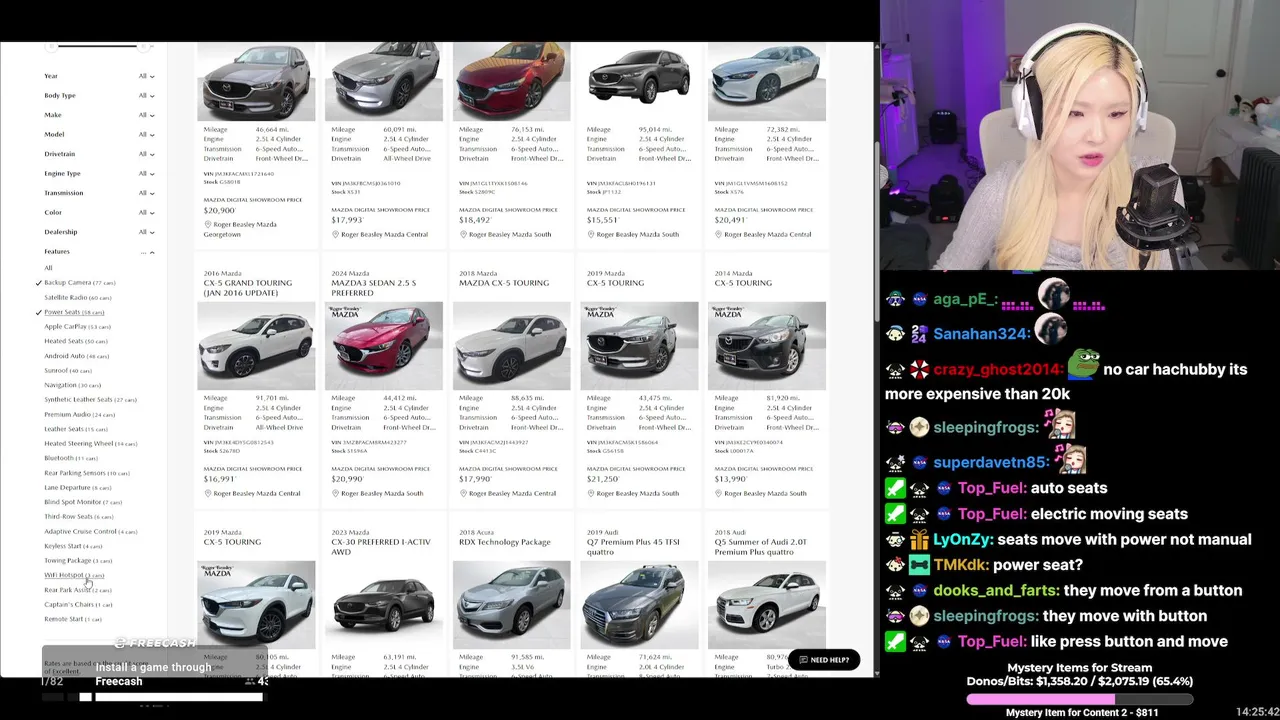Viewport: 1280px width, 720px height.
Task: Enable the Sunroof feature filter
Action: pos(68,370)
